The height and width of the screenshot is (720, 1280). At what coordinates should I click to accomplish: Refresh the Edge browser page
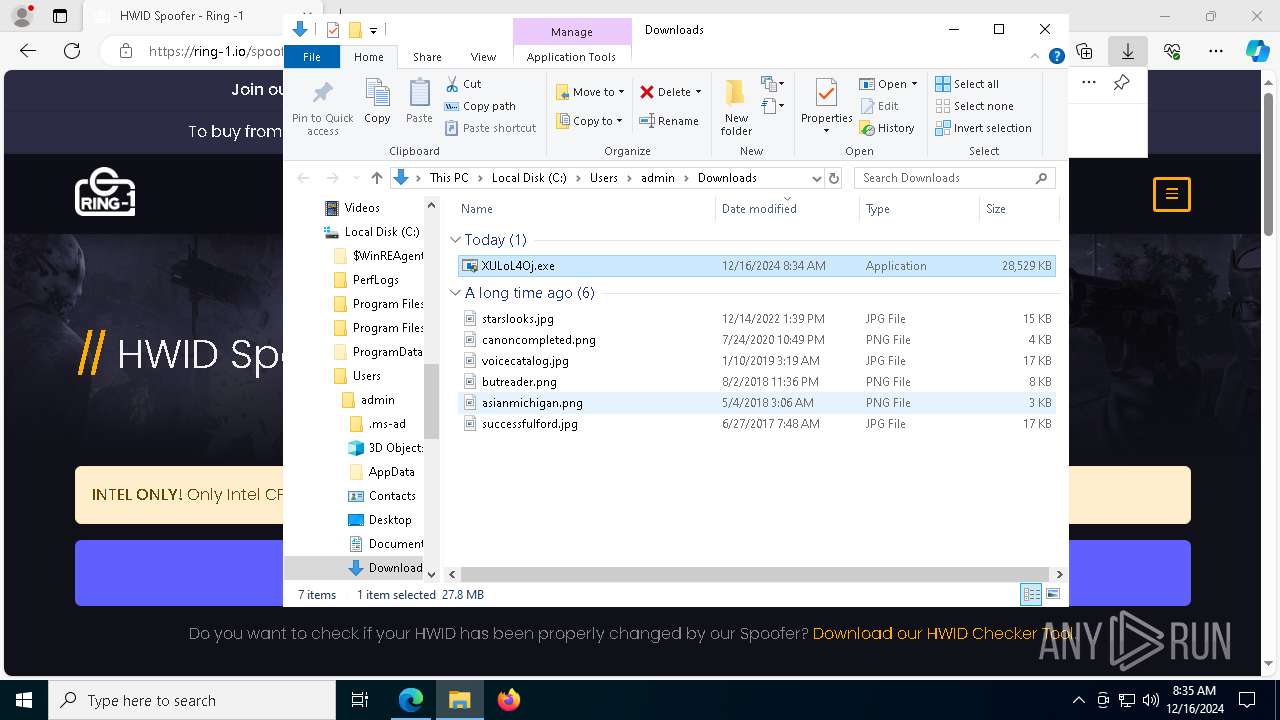72,51
